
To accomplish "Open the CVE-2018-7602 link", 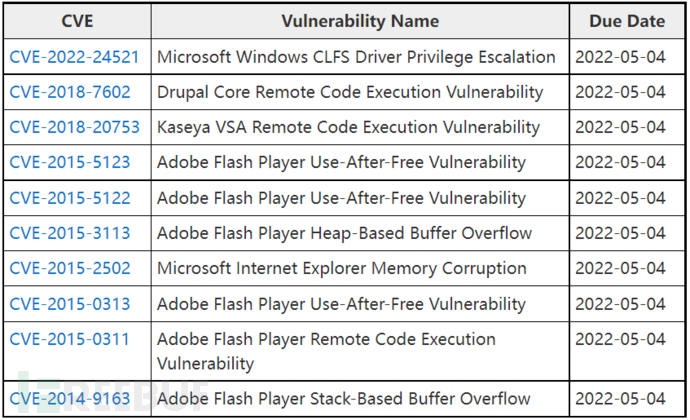I will (70, 92).
